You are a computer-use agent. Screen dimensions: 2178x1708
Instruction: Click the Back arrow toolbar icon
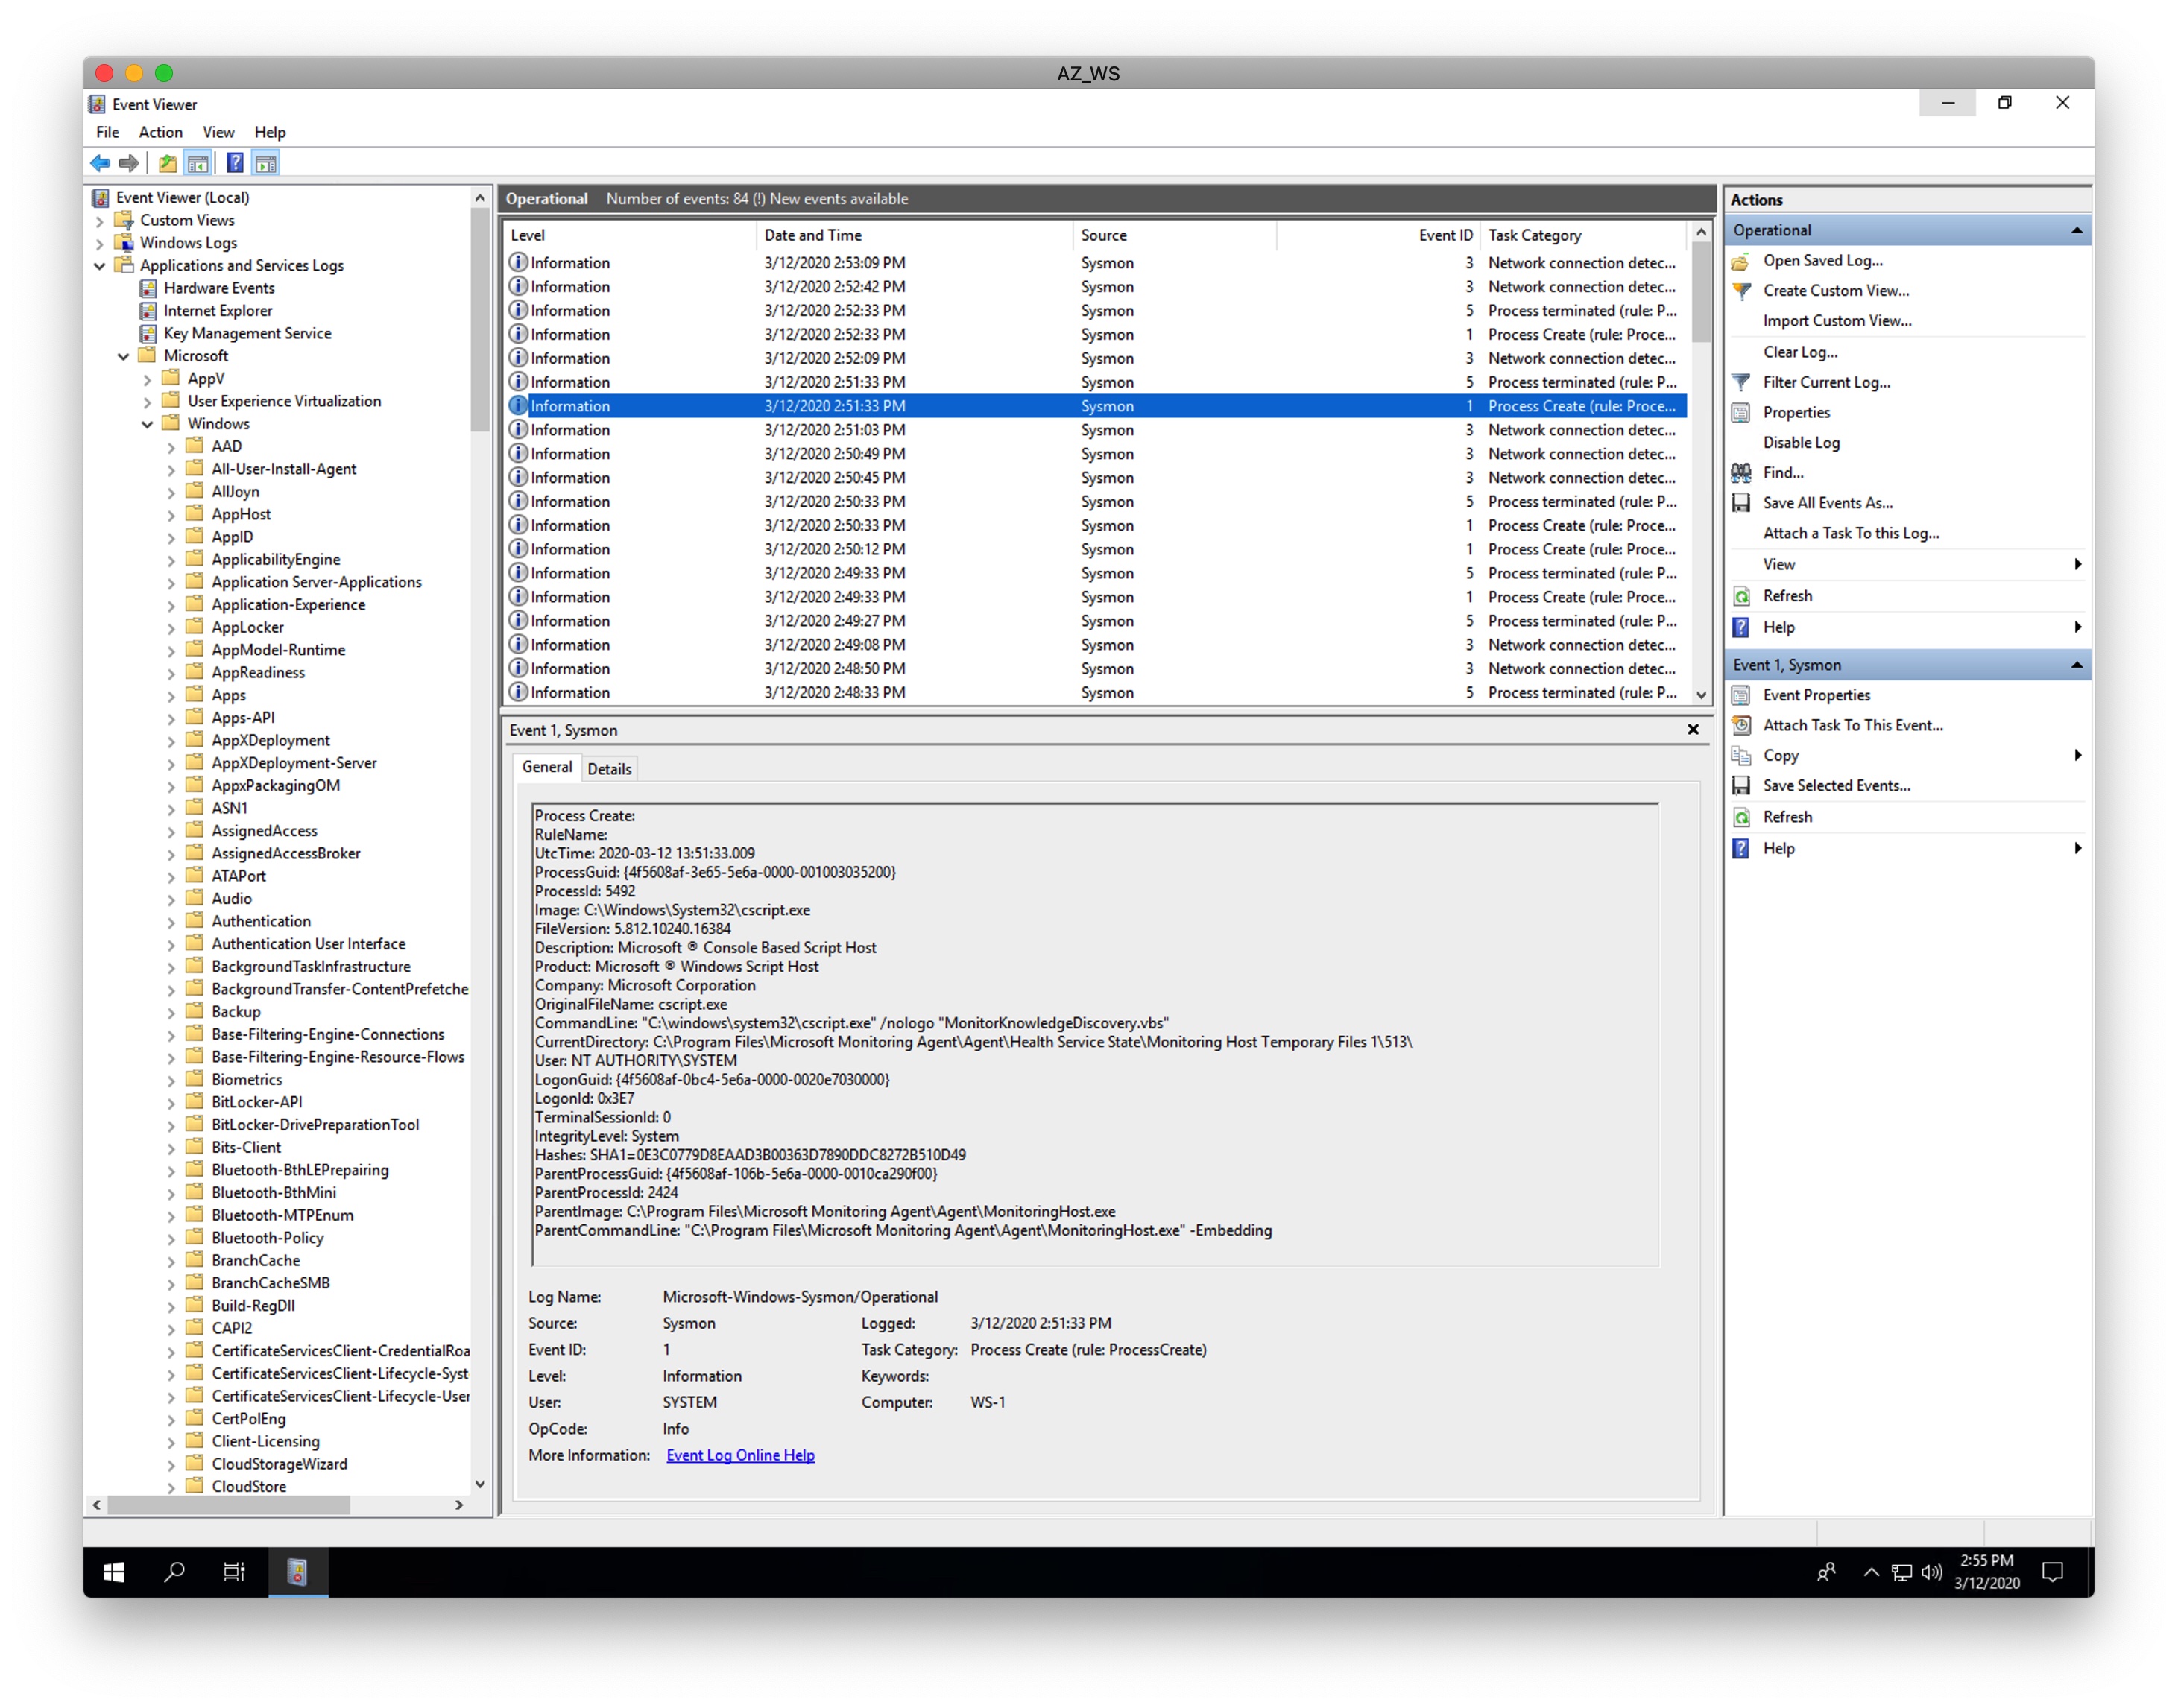pyautogui.click(x=100, y=163)
